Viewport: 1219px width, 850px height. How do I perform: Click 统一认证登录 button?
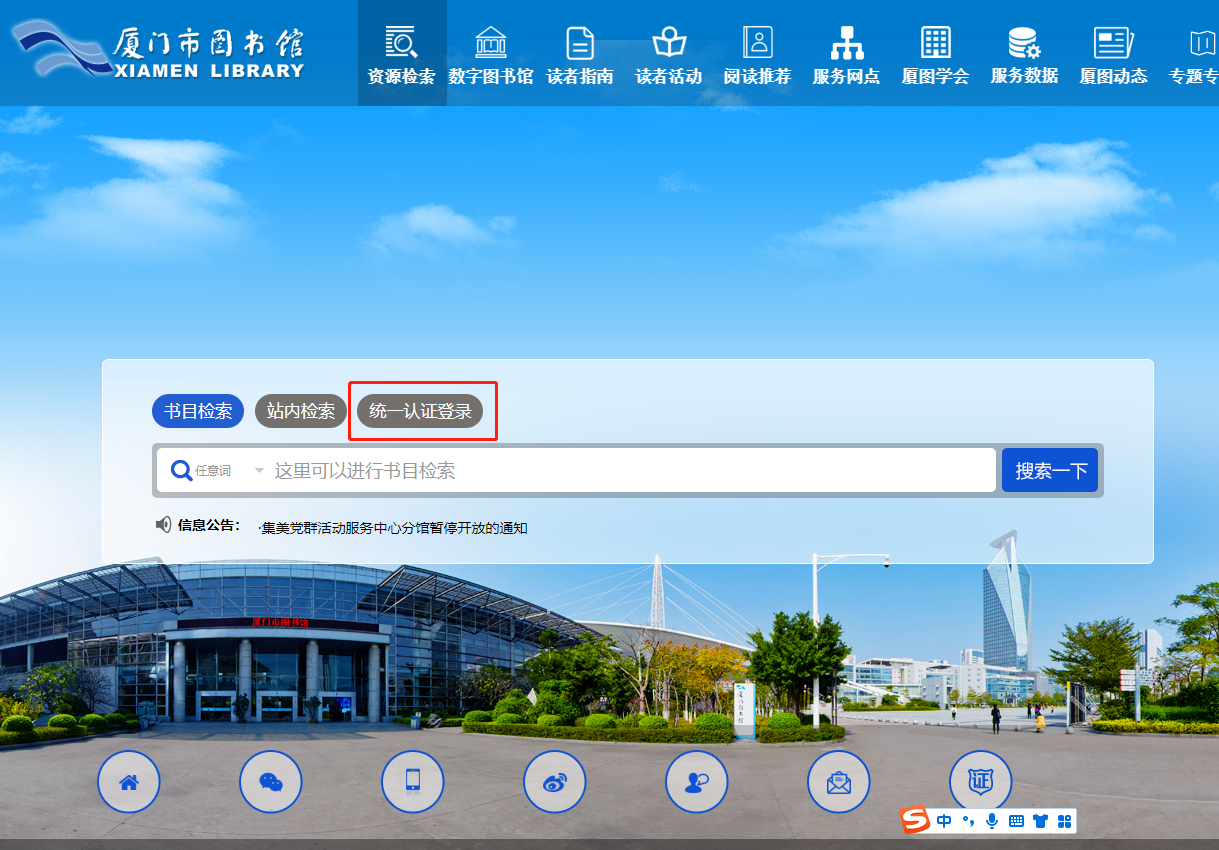click(420, 411)
